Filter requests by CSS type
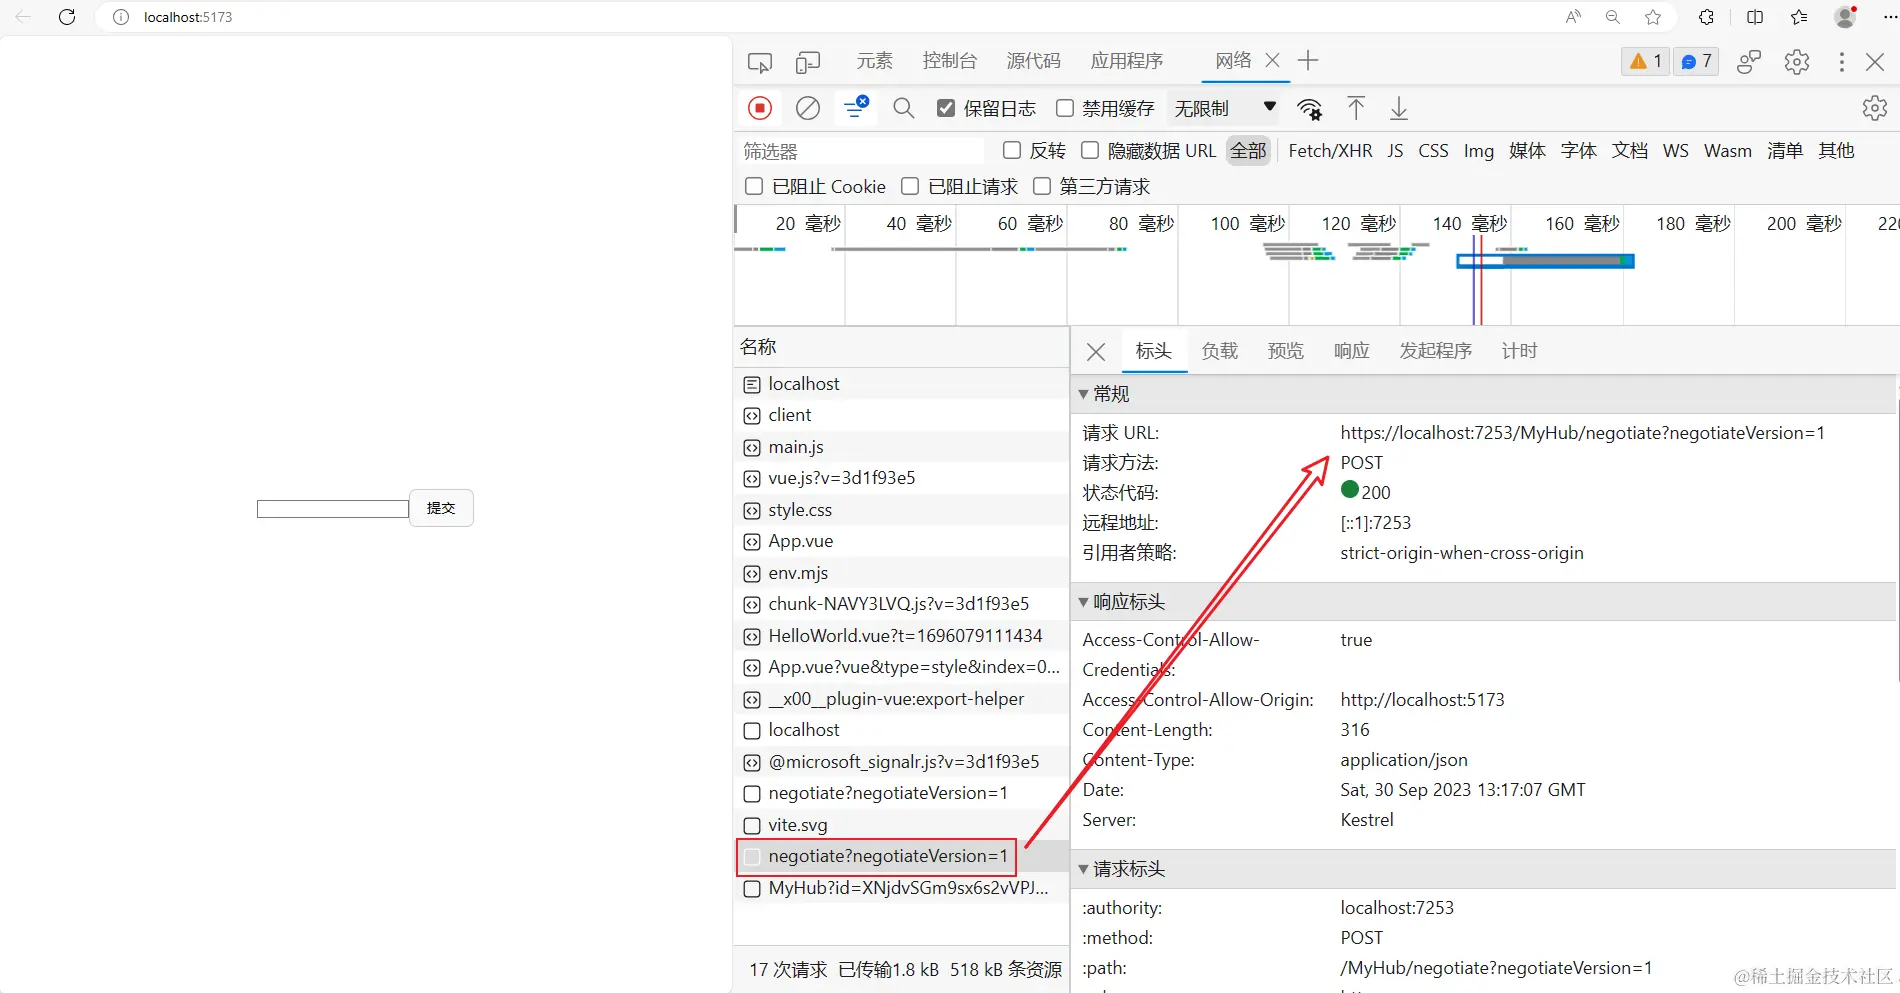Screen dimensions: 1900x993 [1433, 151]
